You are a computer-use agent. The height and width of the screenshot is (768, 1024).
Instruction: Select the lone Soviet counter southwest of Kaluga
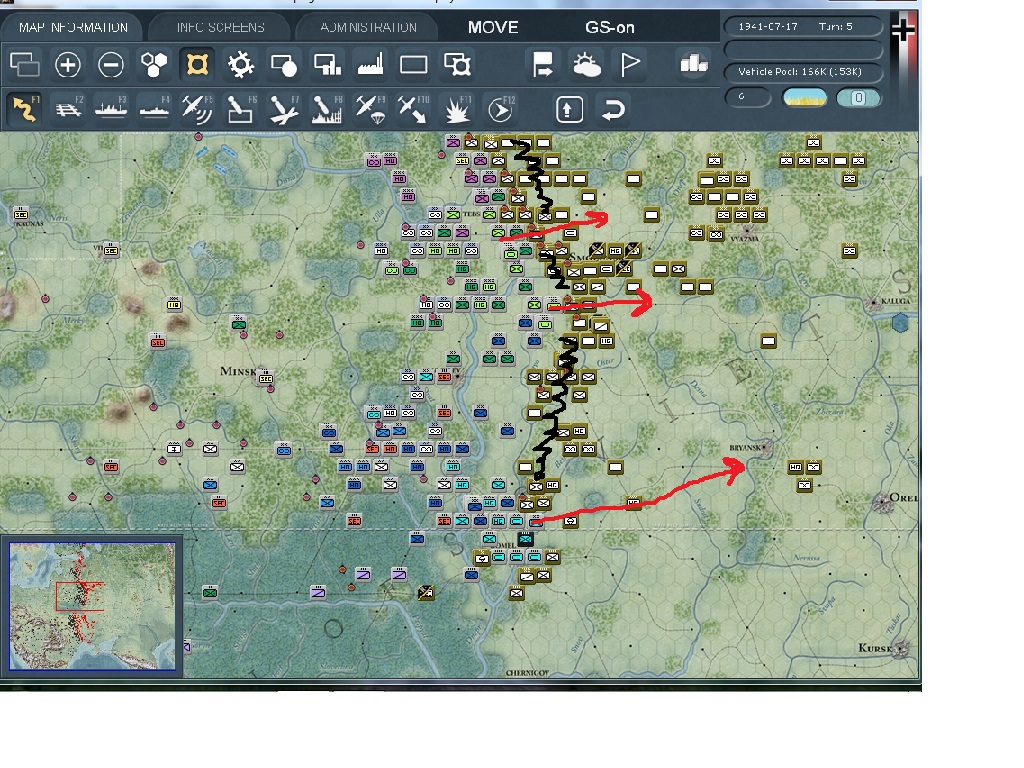[769, 341]
